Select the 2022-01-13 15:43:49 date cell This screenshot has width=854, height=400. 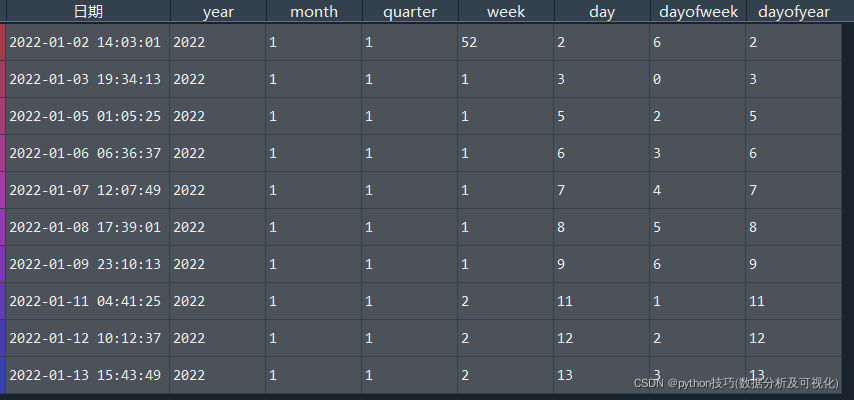[x=85, y=375]
